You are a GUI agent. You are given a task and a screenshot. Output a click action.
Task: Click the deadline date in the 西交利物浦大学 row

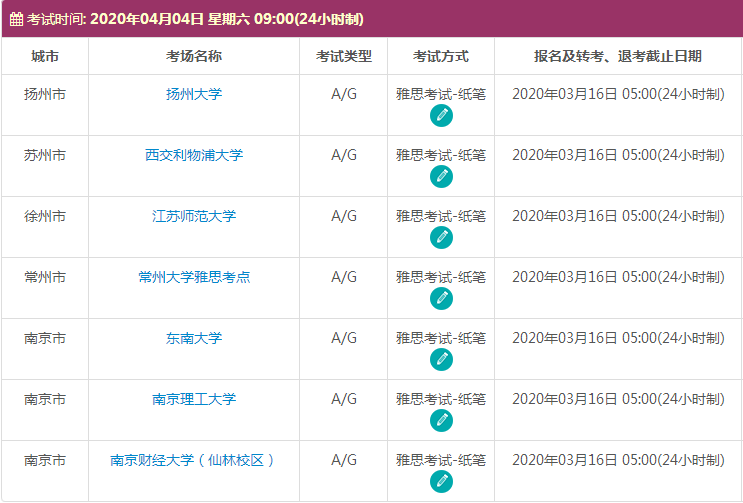tap(618, 155)
